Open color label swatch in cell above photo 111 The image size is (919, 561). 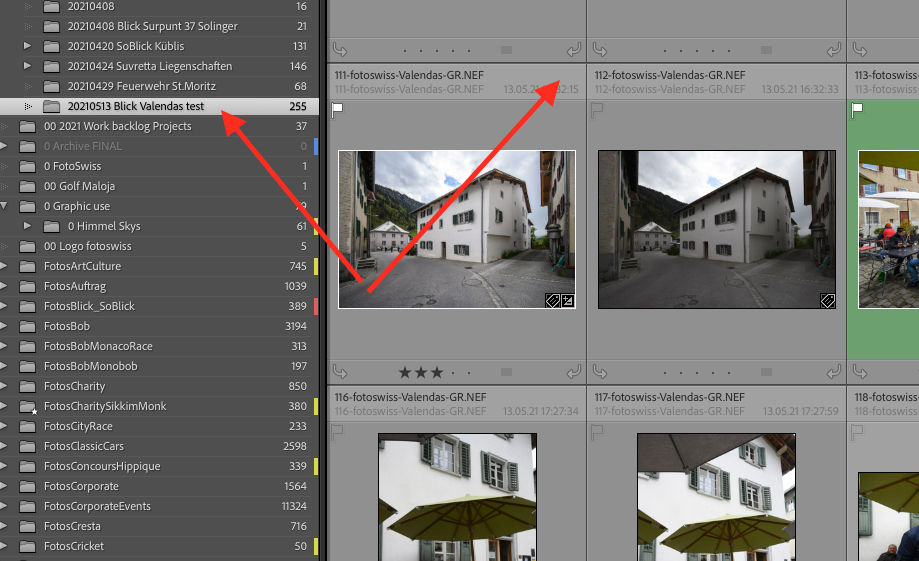[x=506, y=50]
